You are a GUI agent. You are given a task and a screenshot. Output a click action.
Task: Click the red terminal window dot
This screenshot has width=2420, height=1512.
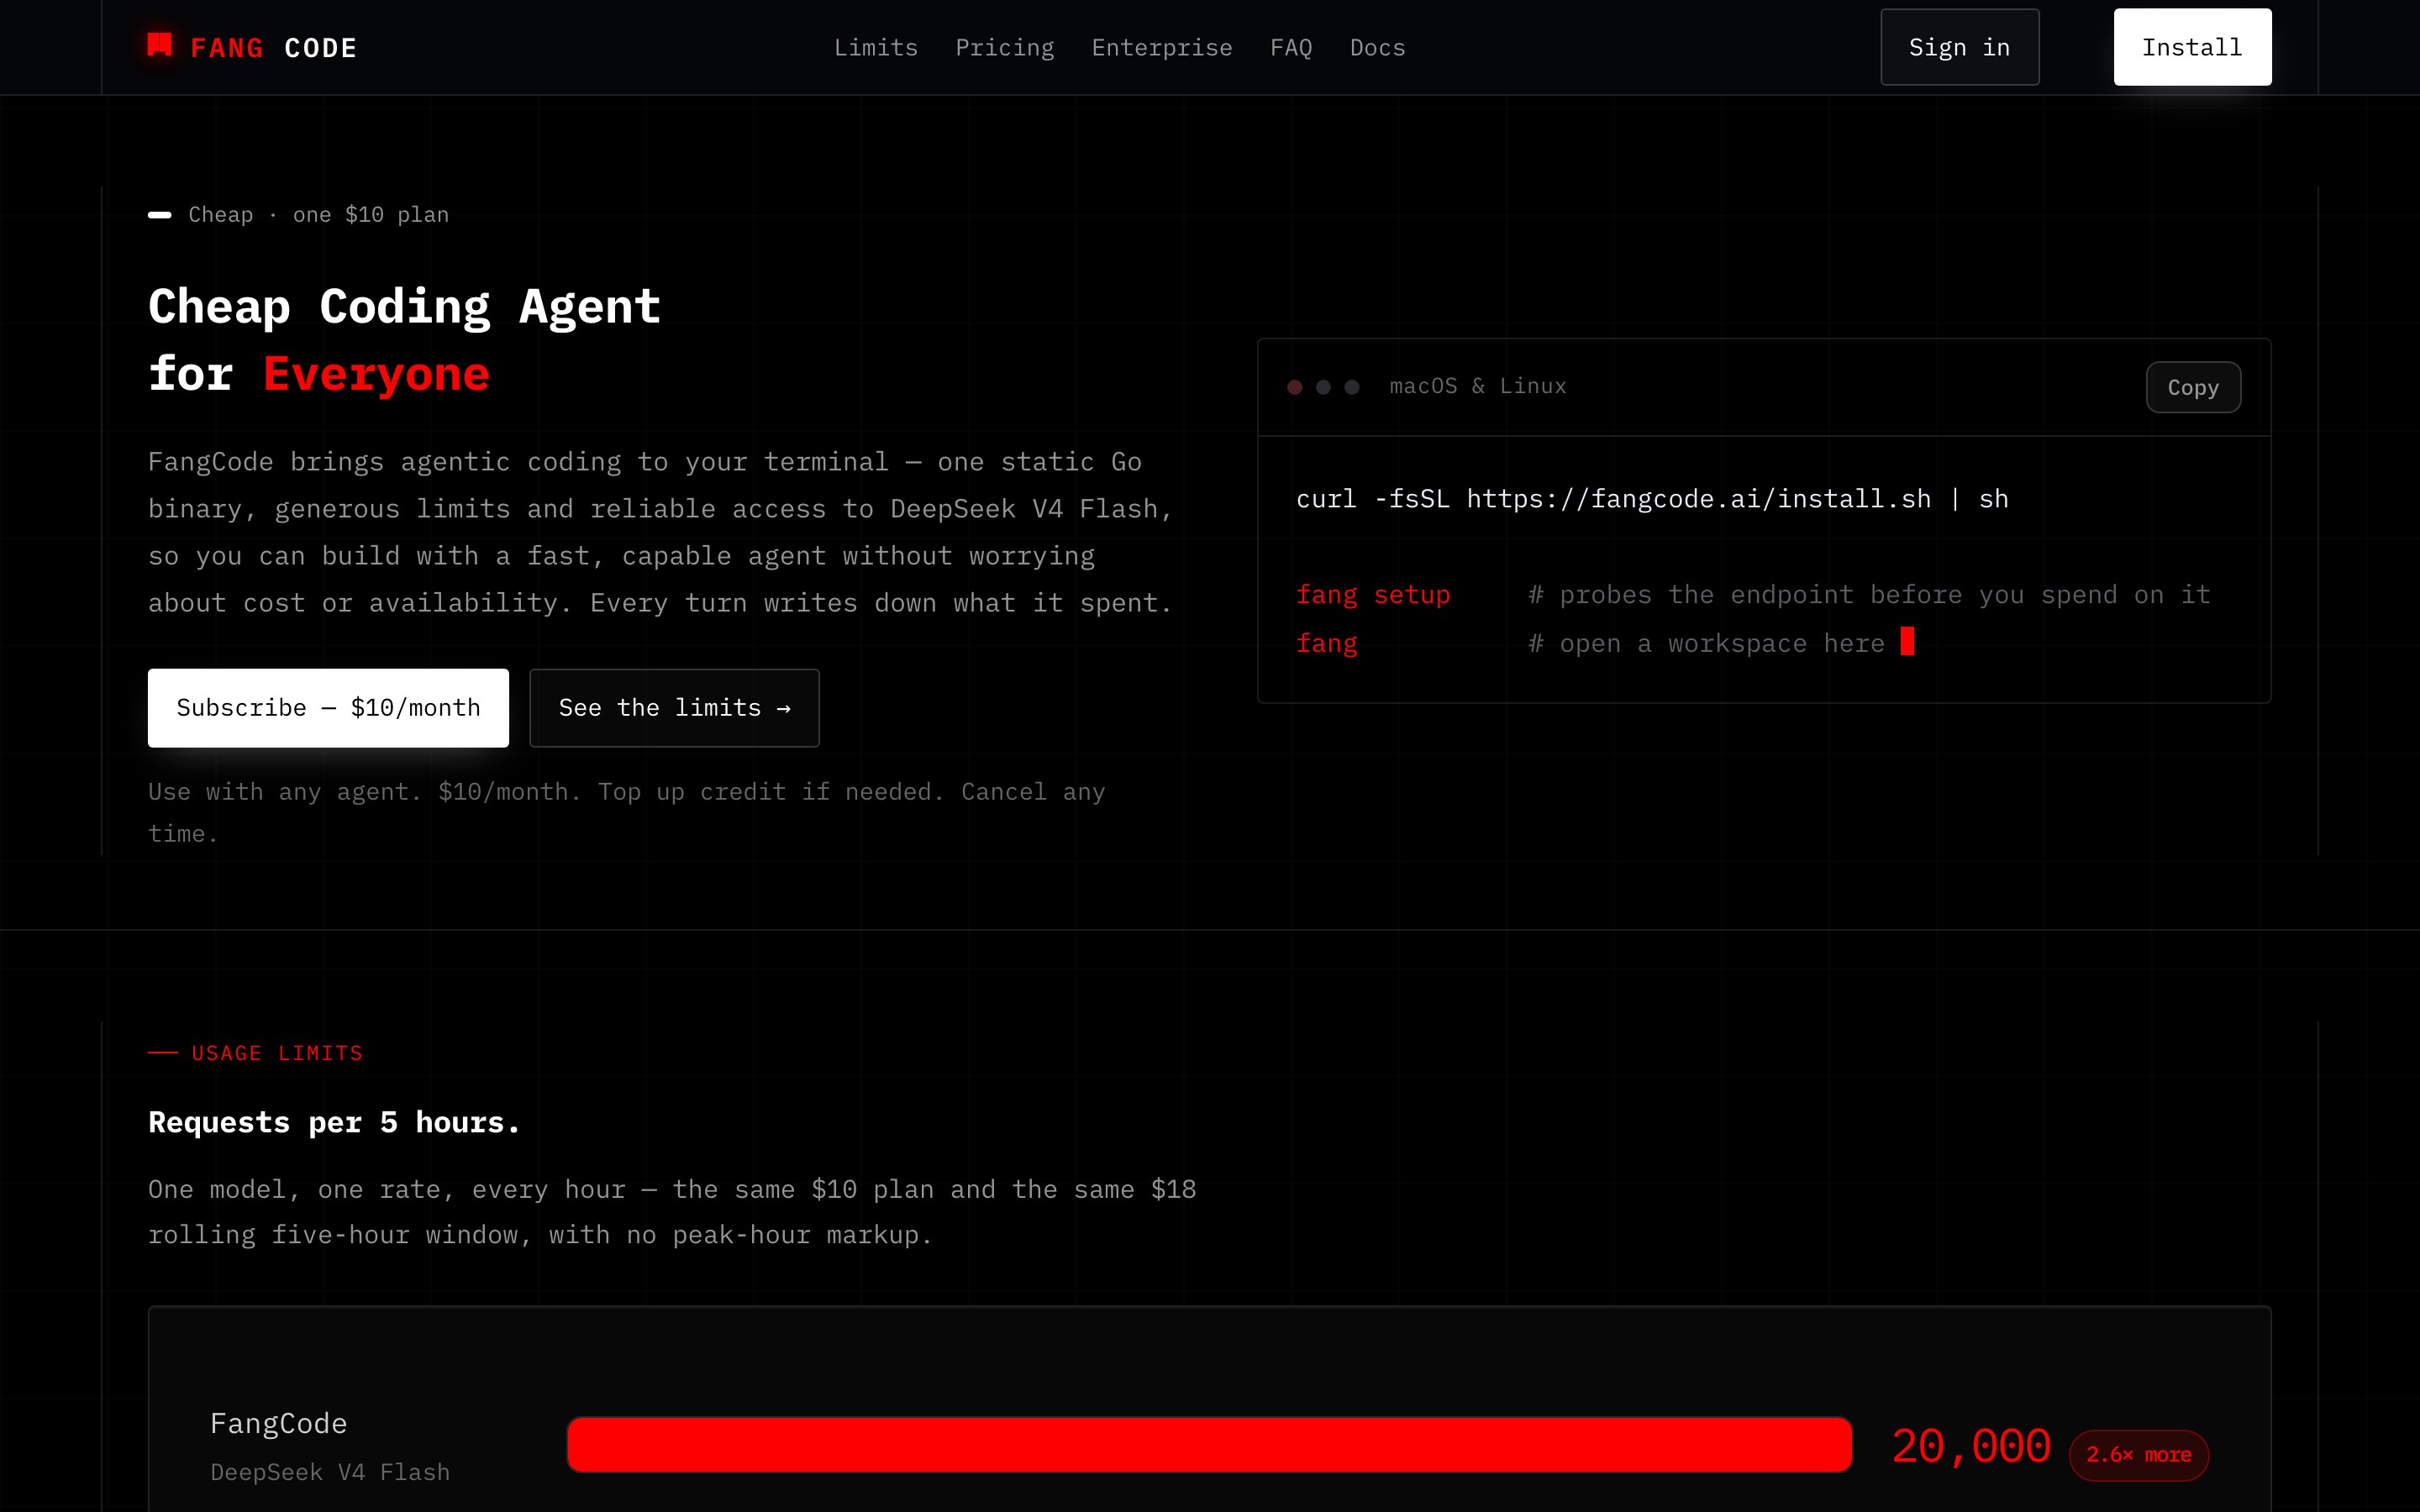point(1295,387)
